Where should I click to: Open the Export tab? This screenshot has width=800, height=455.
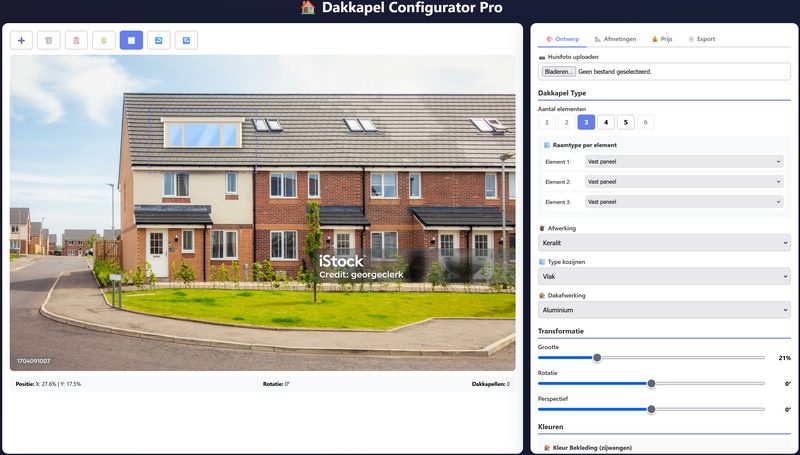click(x=702, y=39)
